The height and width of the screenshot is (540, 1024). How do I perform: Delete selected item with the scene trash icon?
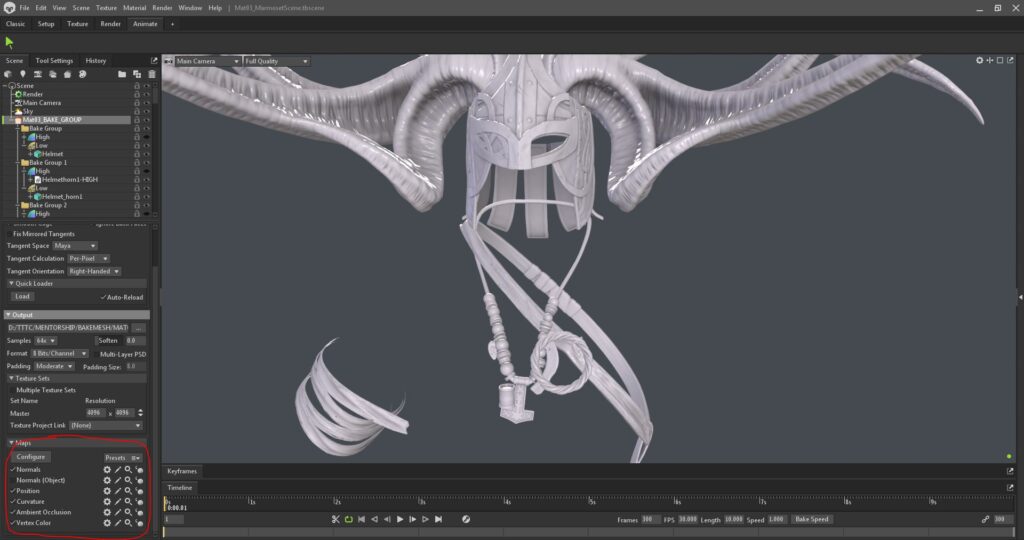click(152, 74)
